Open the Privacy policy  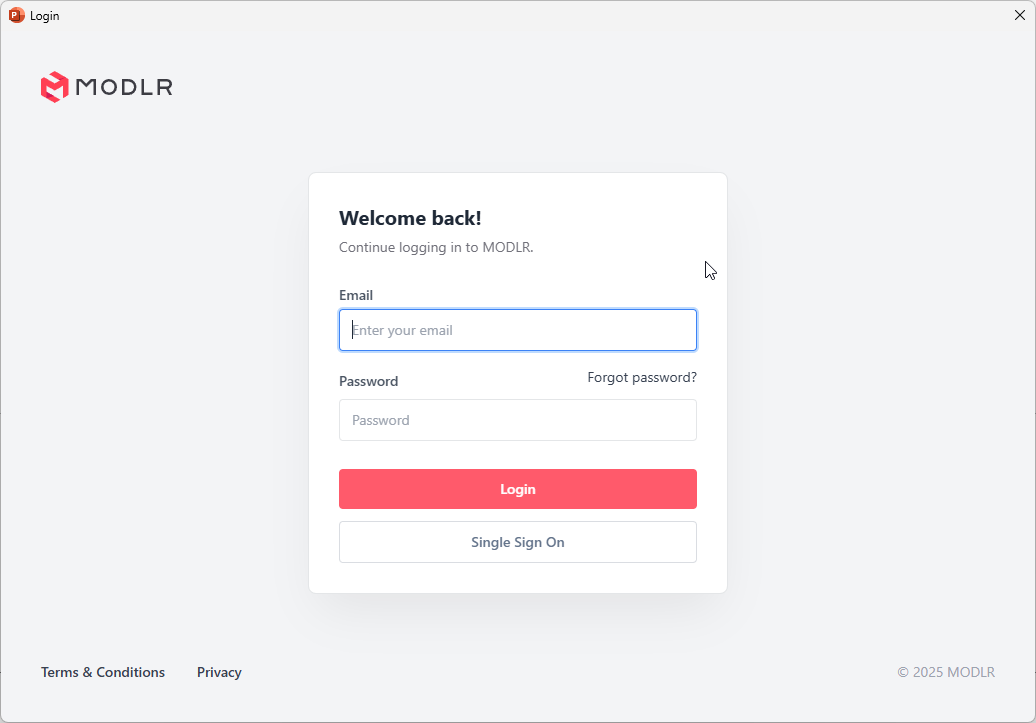[218, 672]
